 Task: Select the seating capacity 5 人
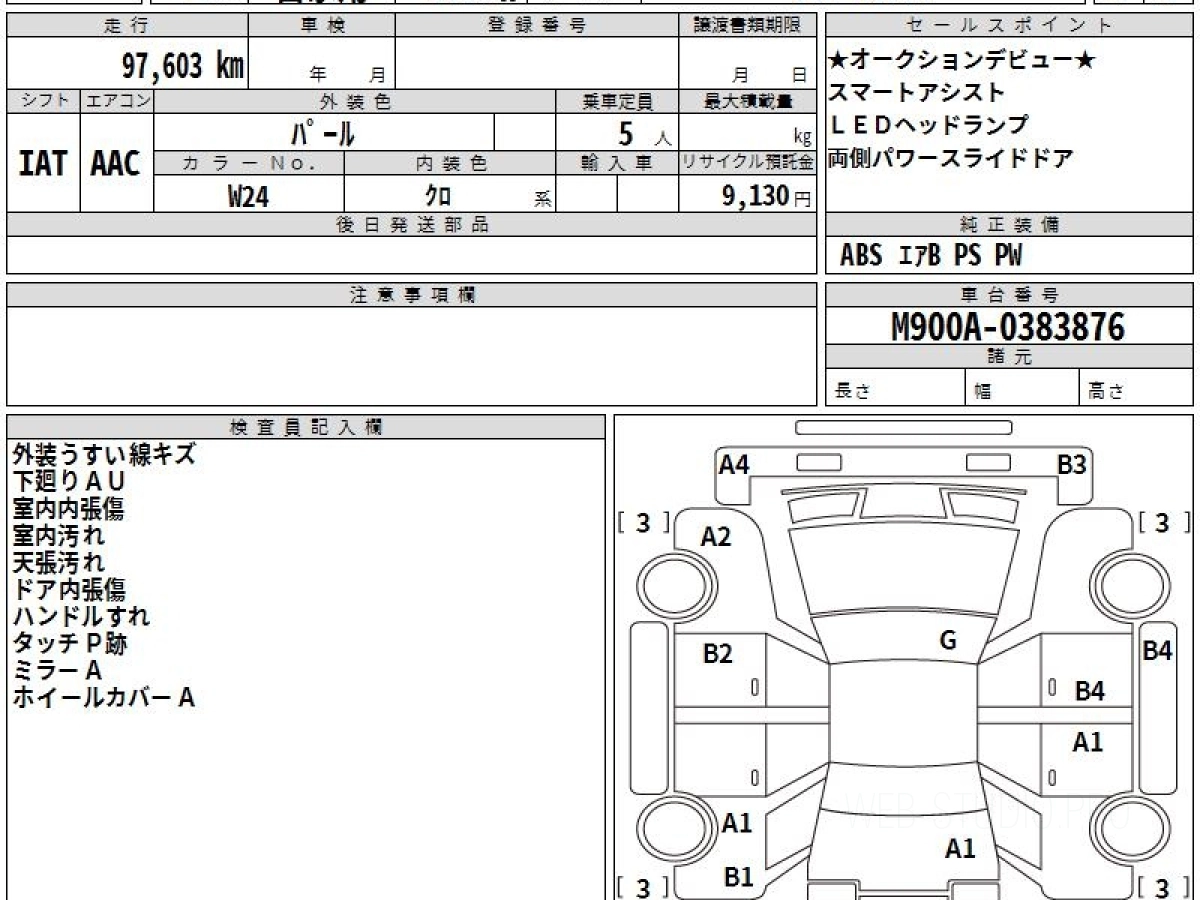click(645, 134)
